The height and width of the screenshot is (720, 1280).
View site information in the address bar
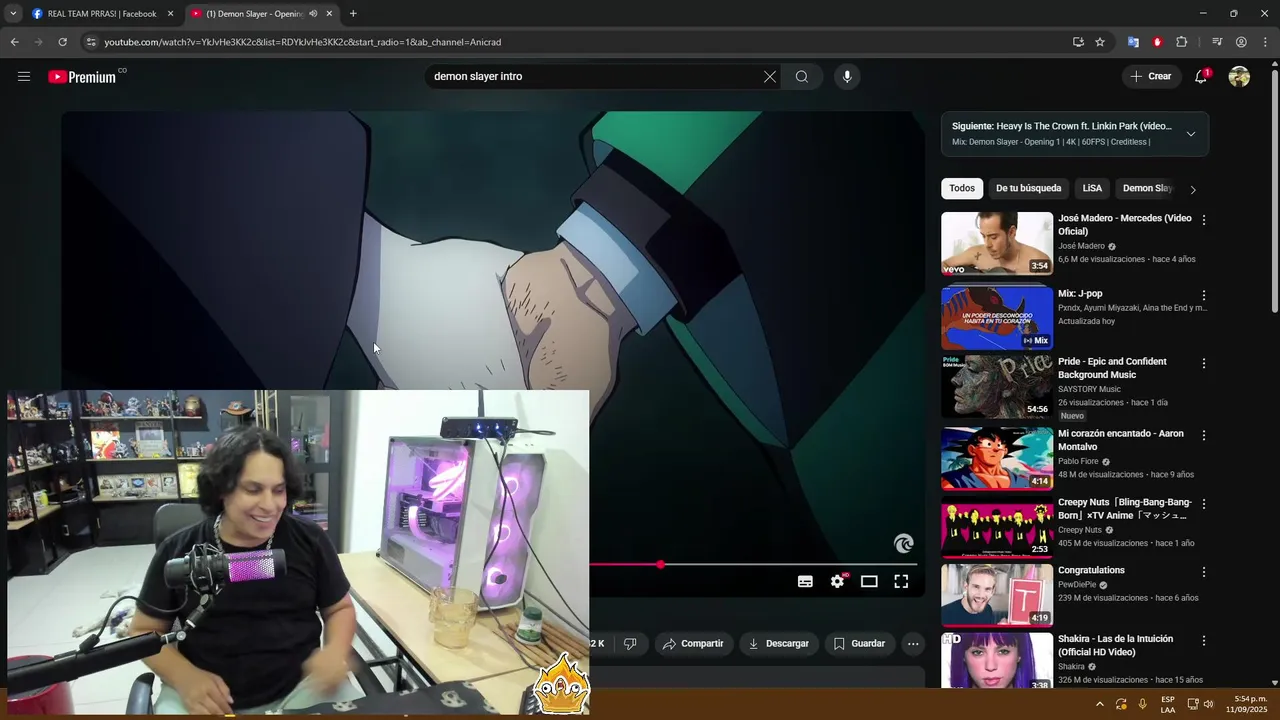pyautogui.click(x=91, y=42)
